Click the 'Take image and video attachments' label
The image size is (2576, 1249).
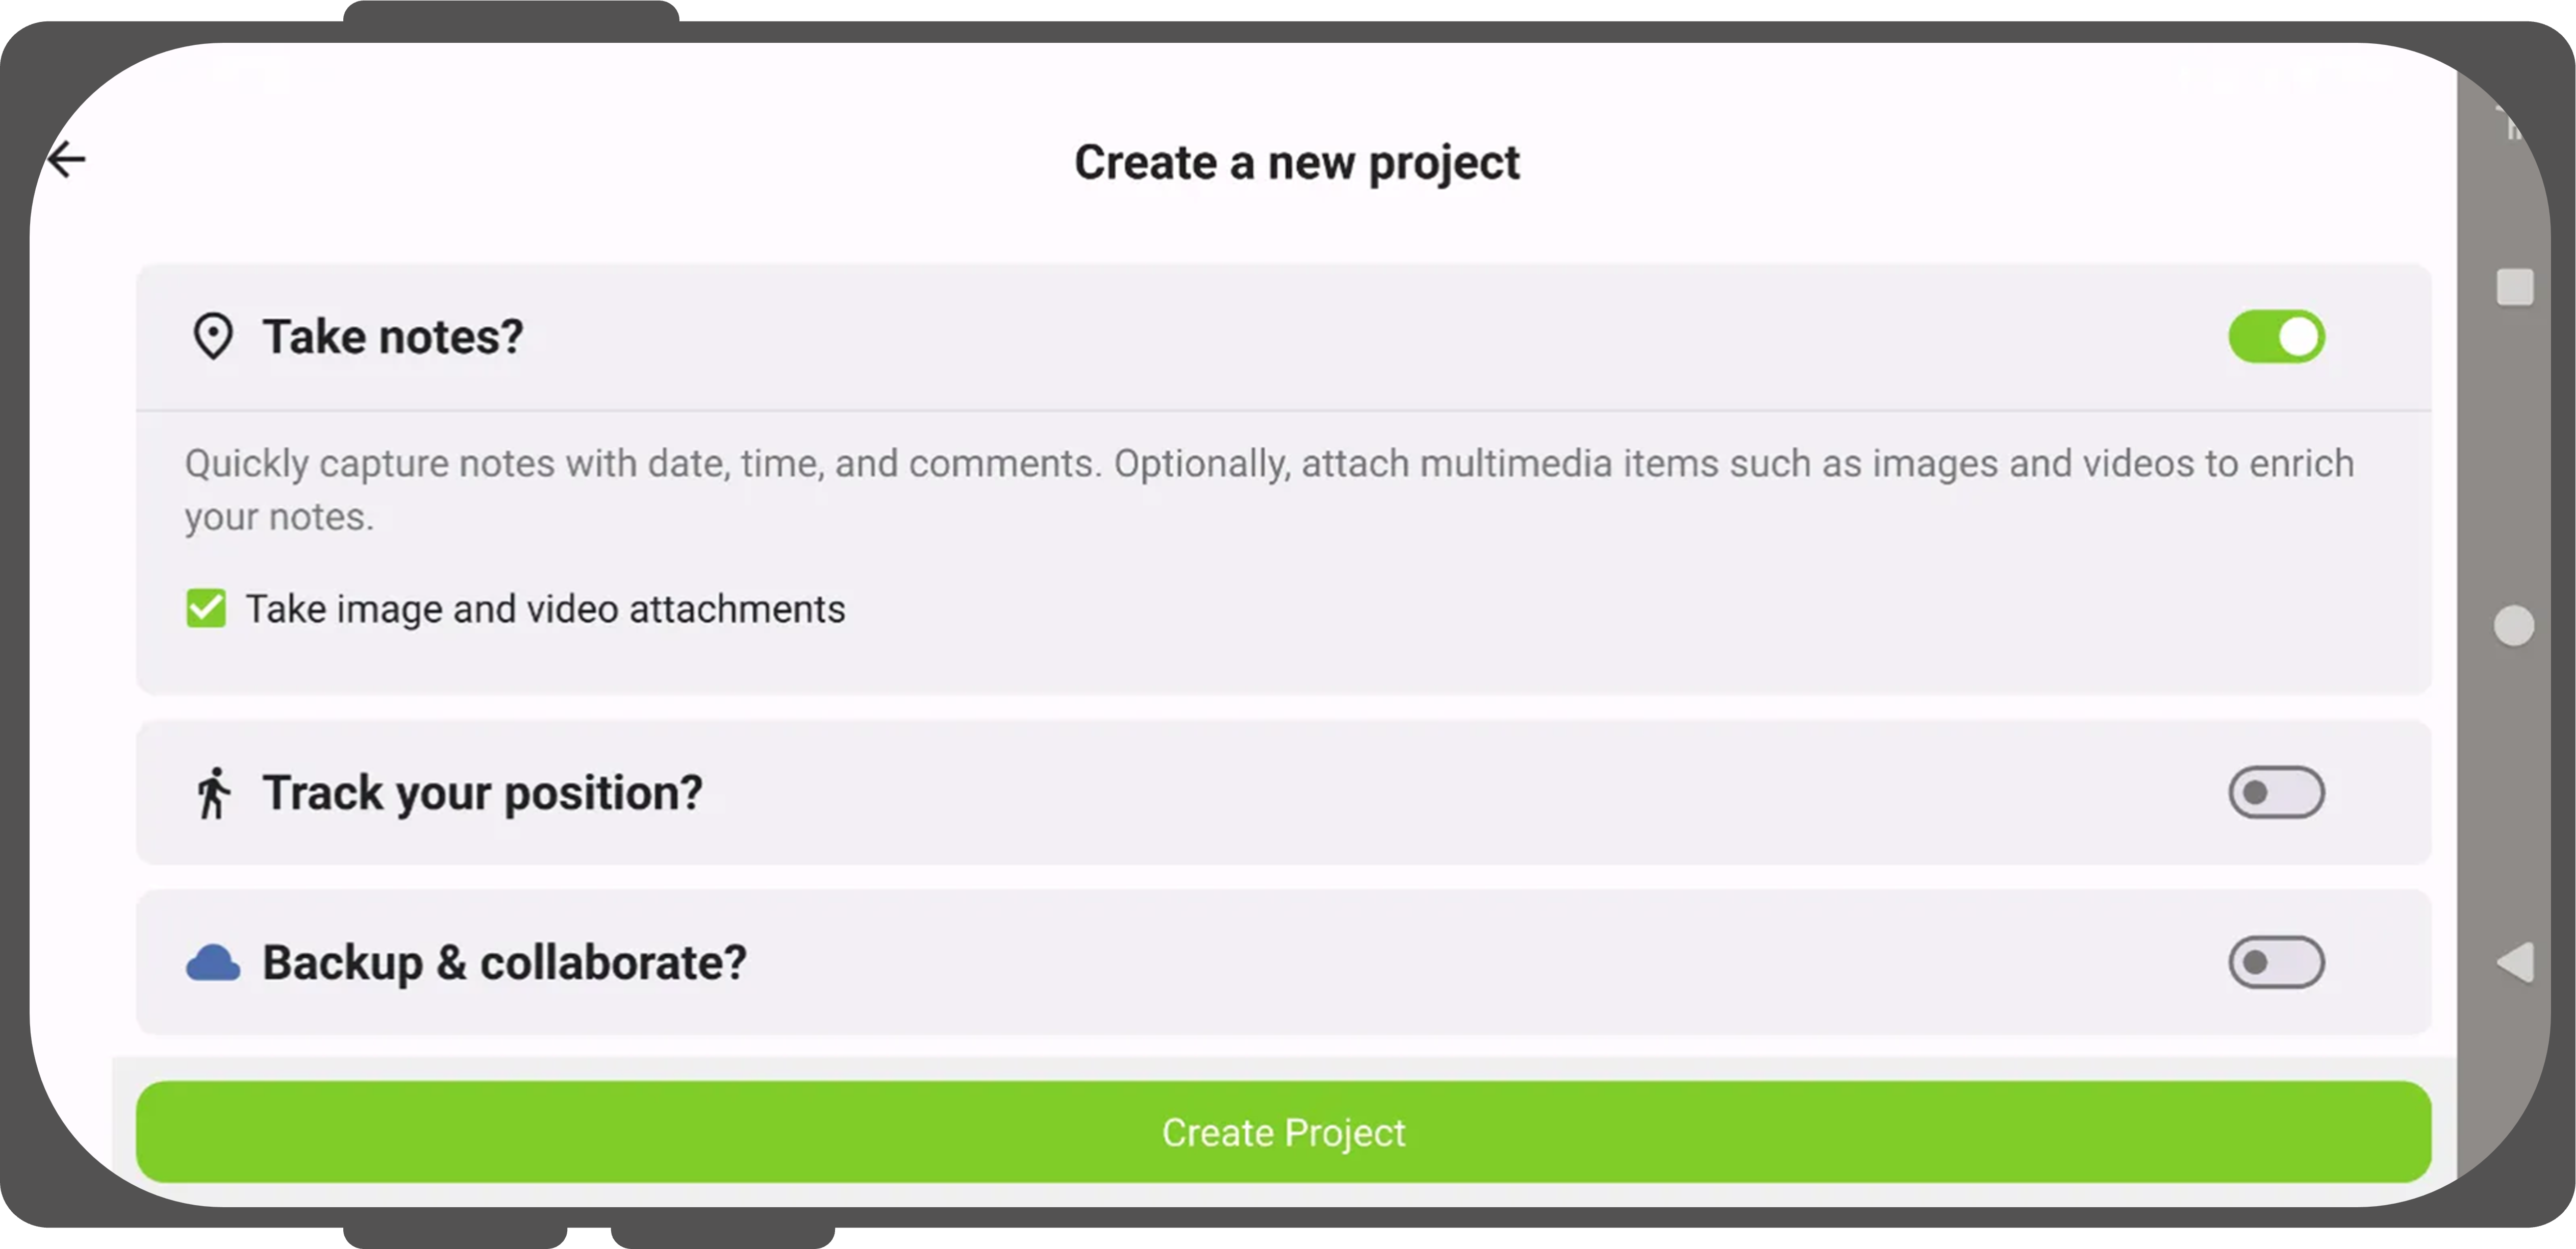[x=545, y=609]
